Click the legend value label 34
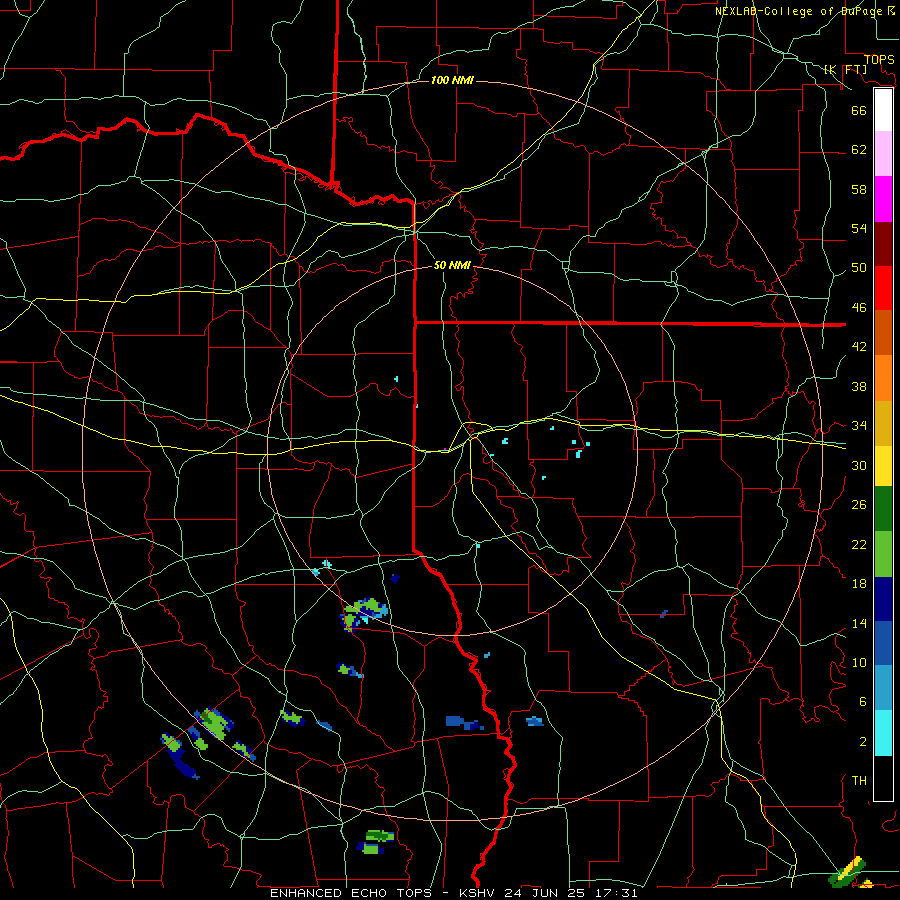 (x=859, y=426)
